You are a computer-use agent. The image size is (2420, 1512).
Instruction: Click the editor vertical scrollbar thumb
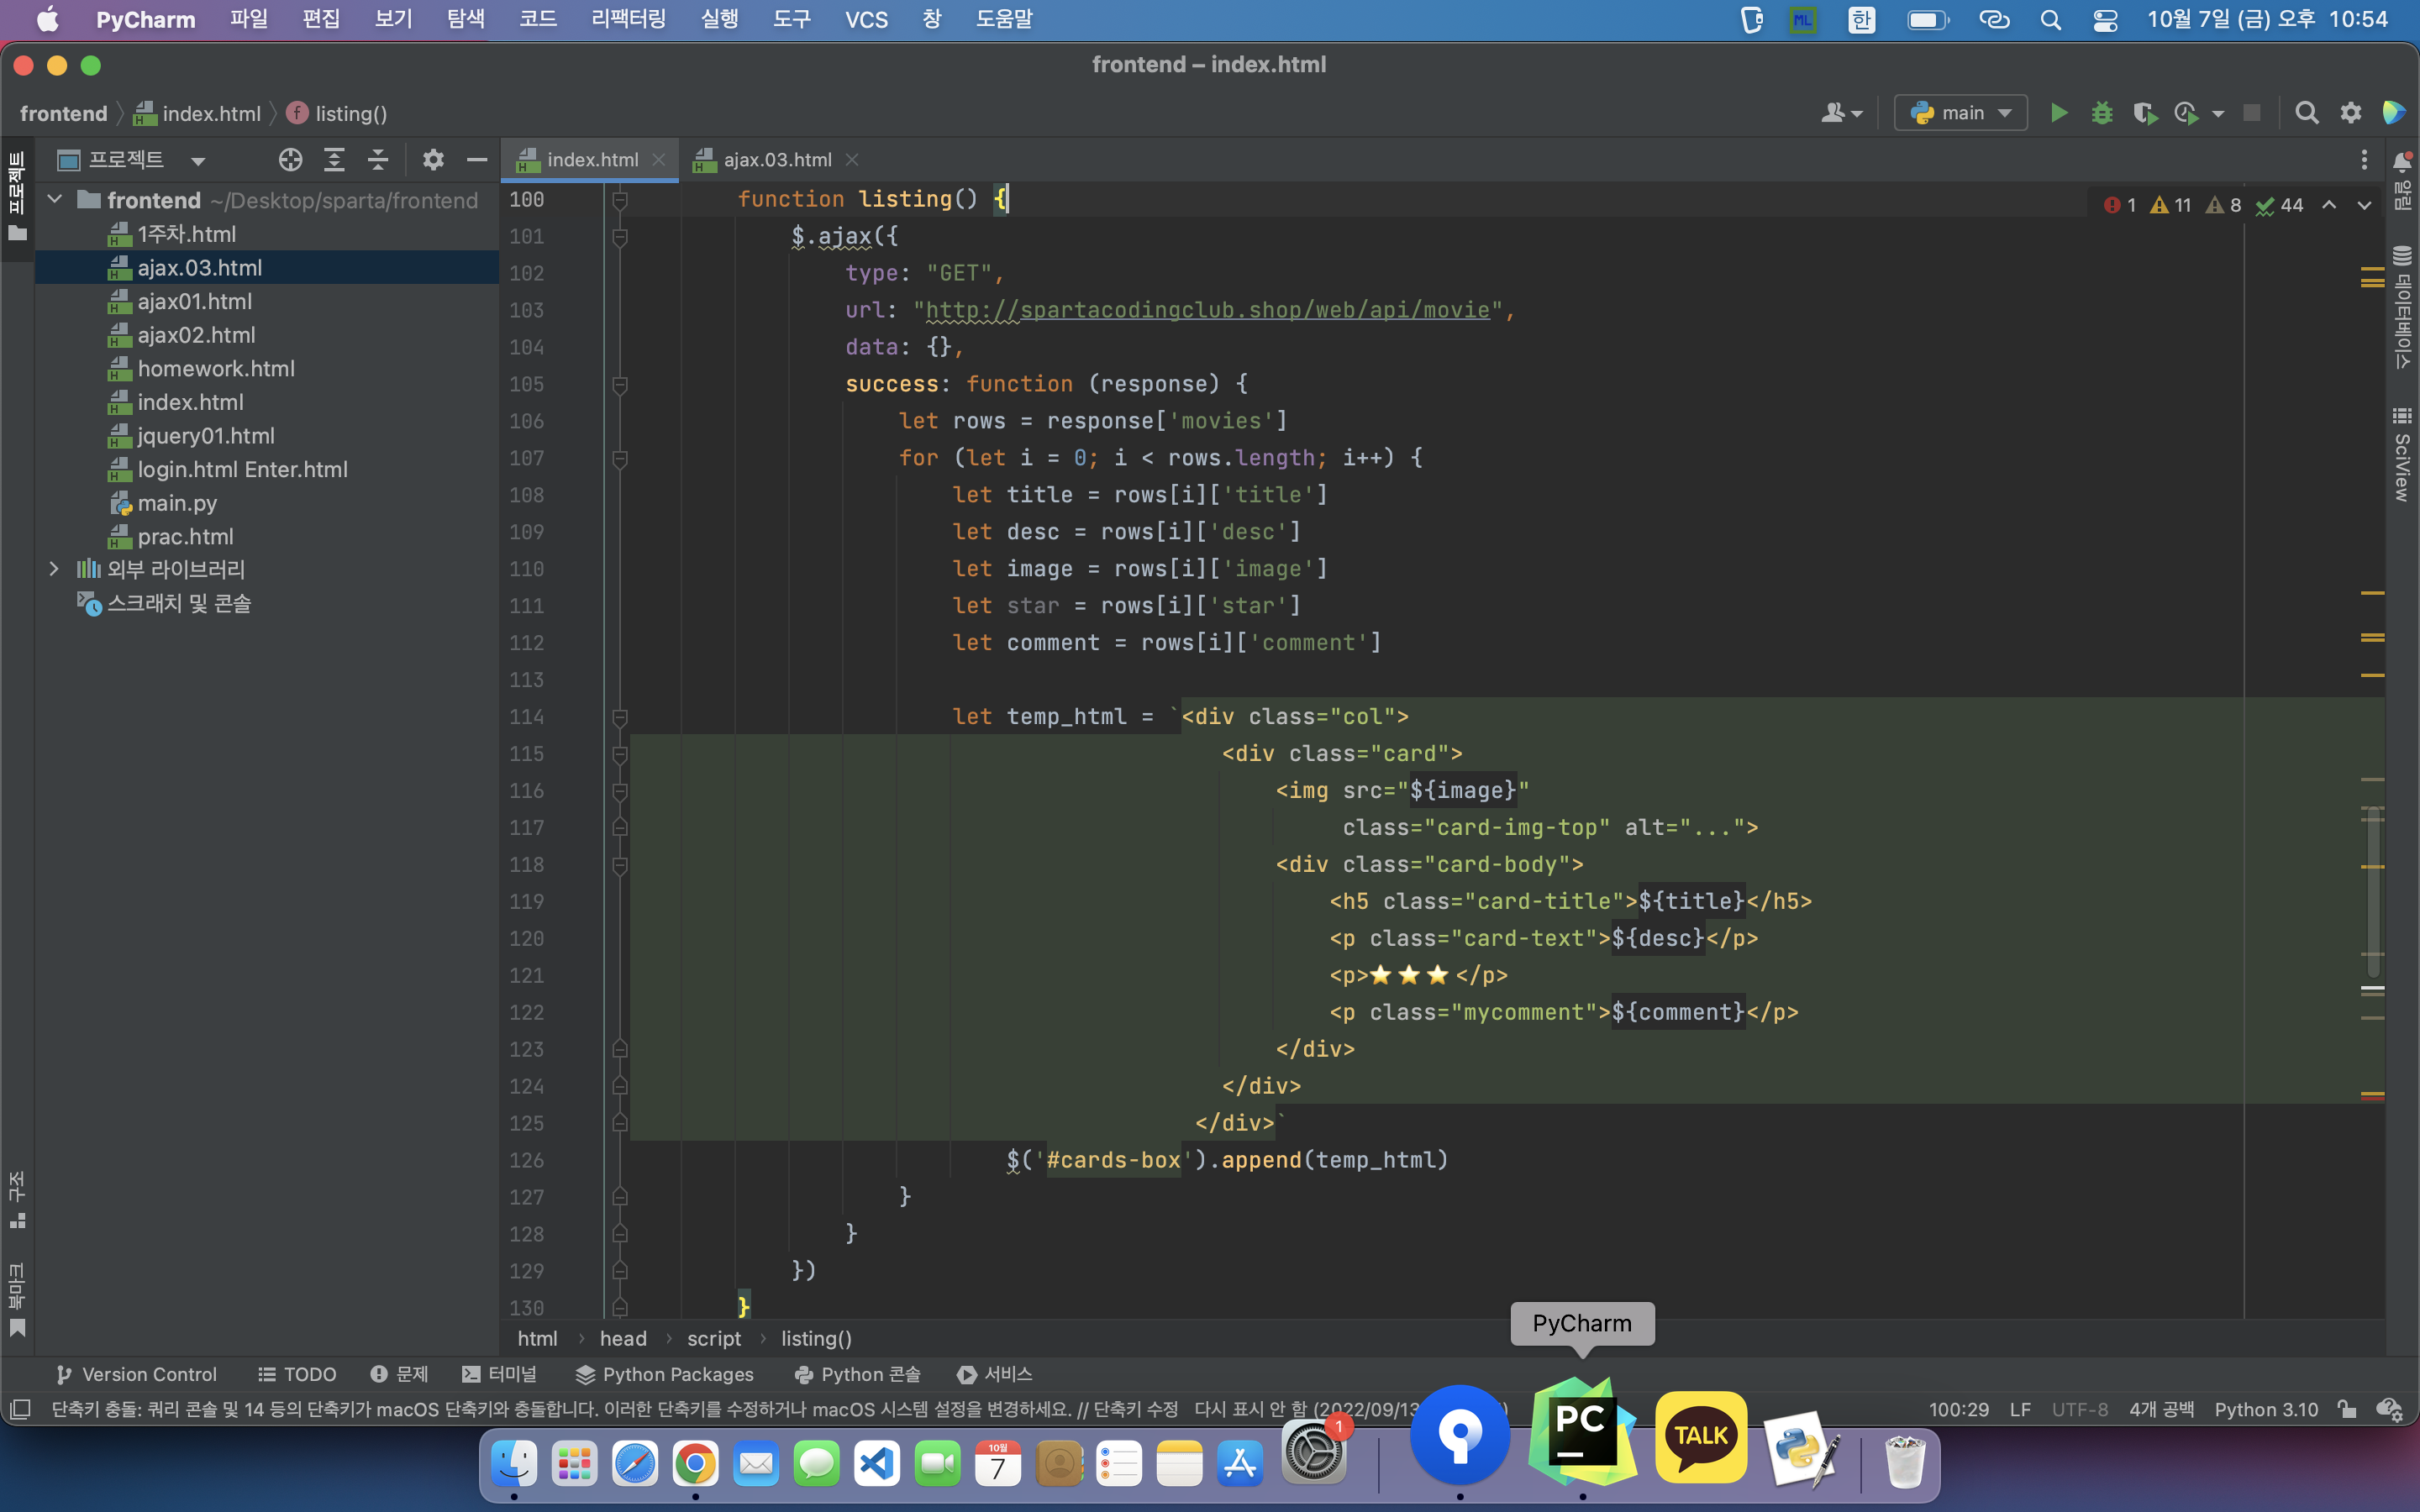[2373, 892]
